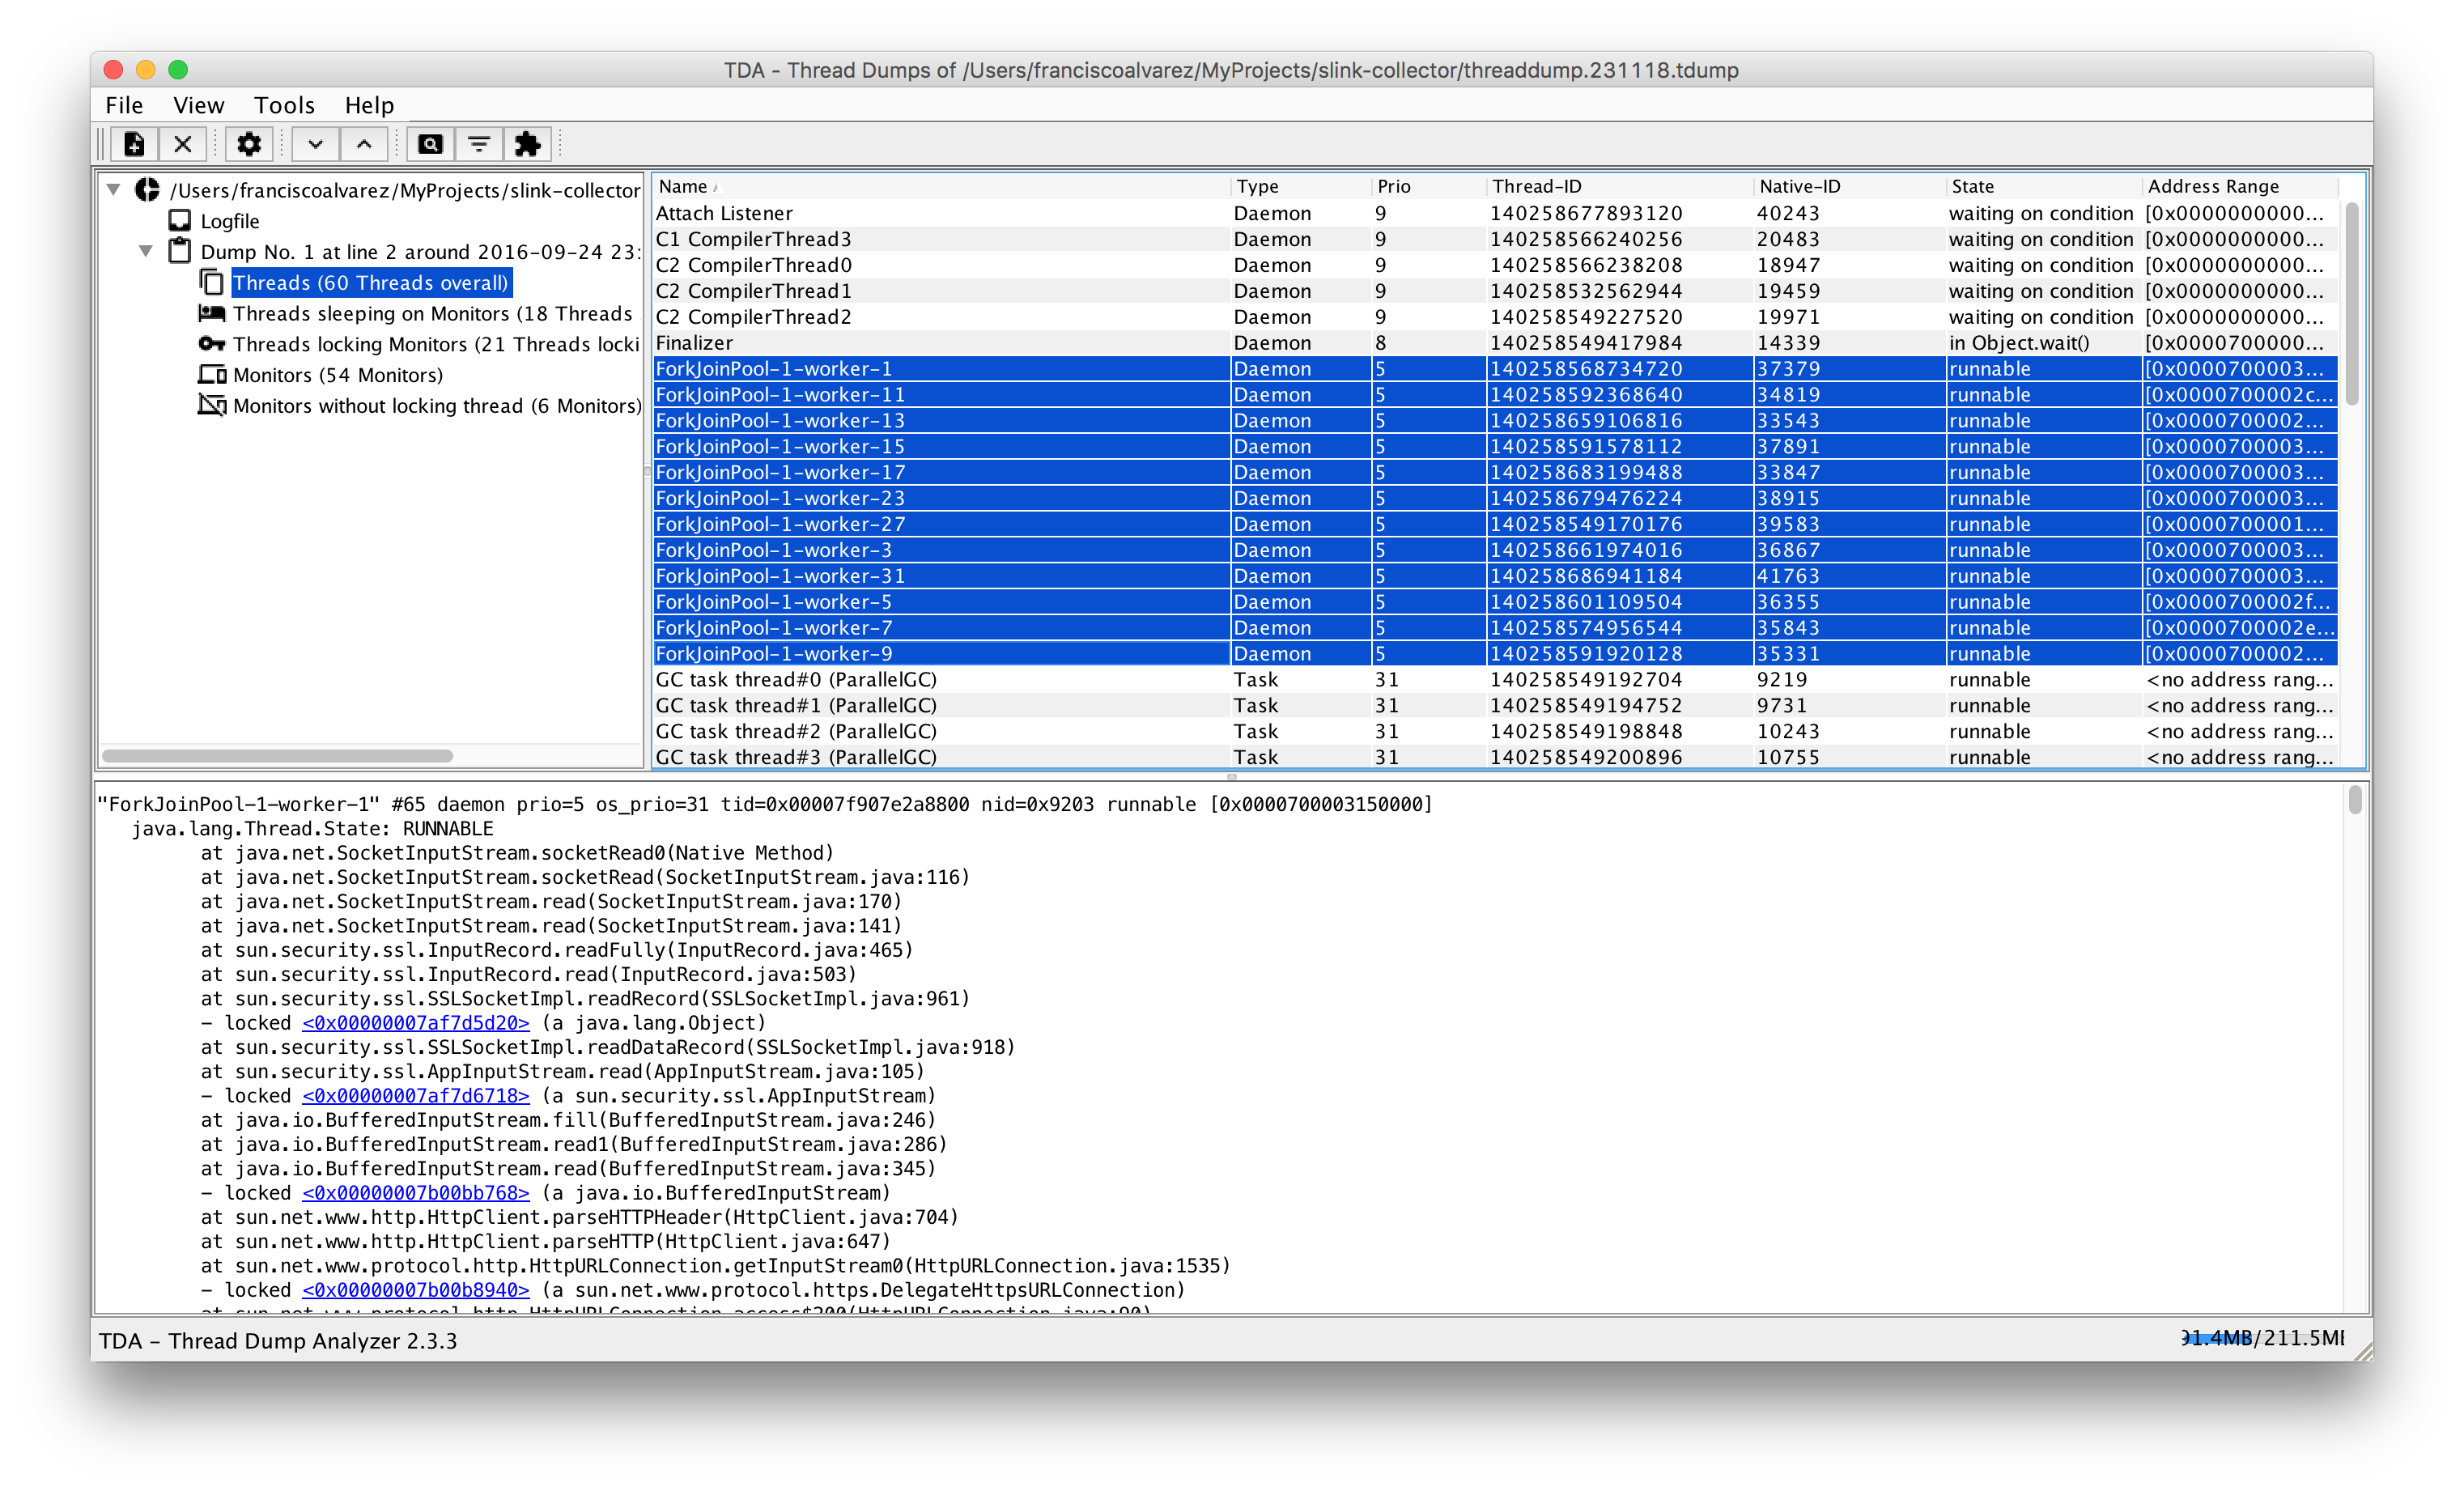Select GC task thread#0 (ParallelGC) row
Image resolution: width=2464 pixels, height=1491 pixels.
click(1495, 680)
